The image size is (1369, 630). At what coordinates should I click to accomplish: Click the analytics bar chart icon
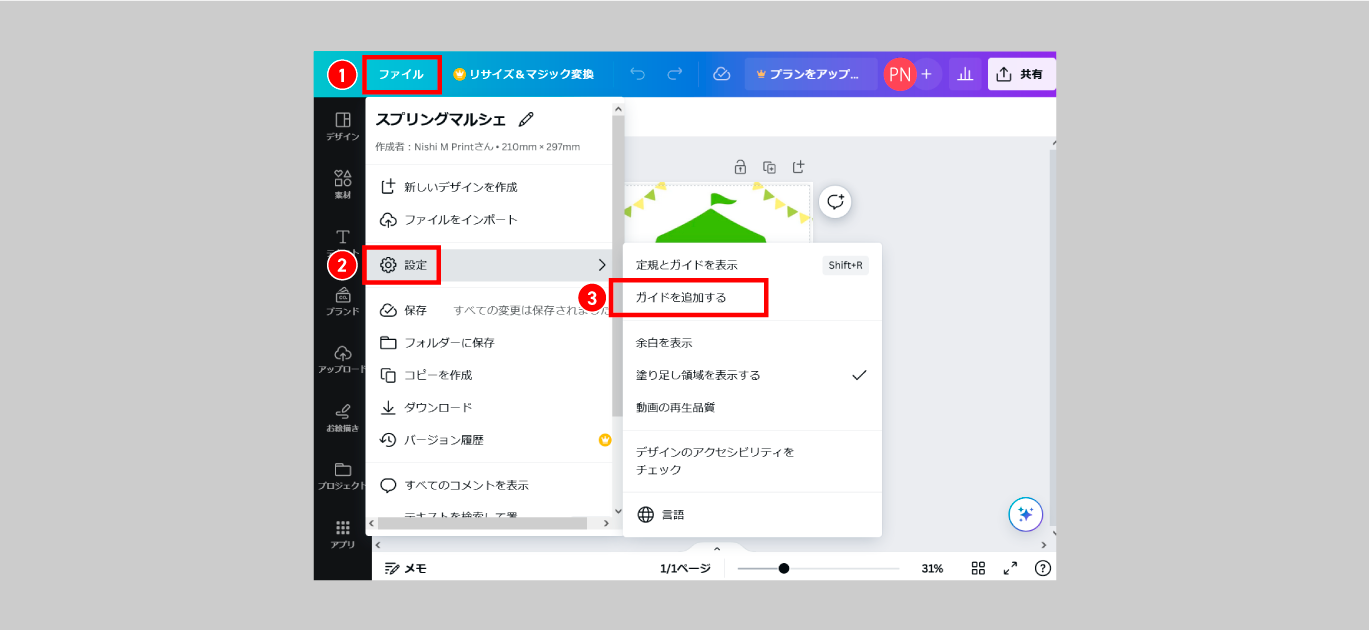click(x=965, y=74)
